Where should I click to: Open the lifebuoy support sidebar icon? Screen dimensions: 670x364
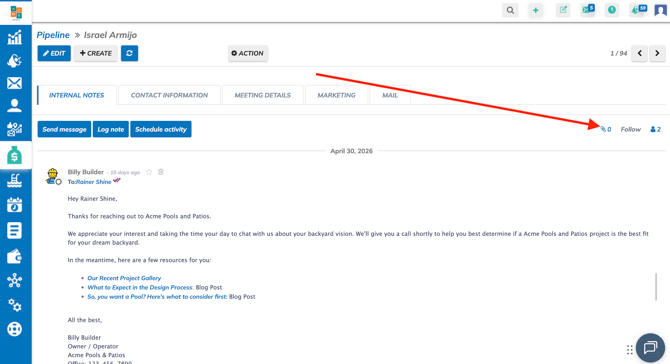tap(15, 329)
